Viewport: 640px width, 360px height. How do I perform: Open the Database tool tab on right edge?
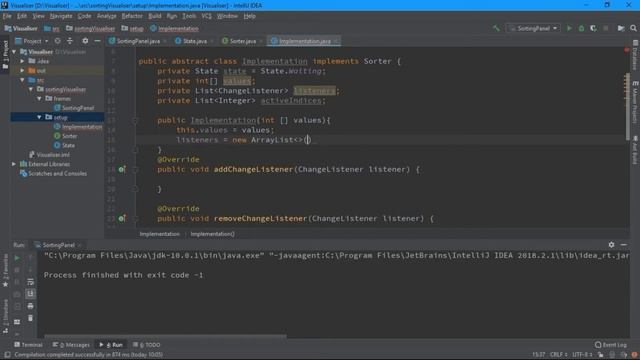point(635,55)
